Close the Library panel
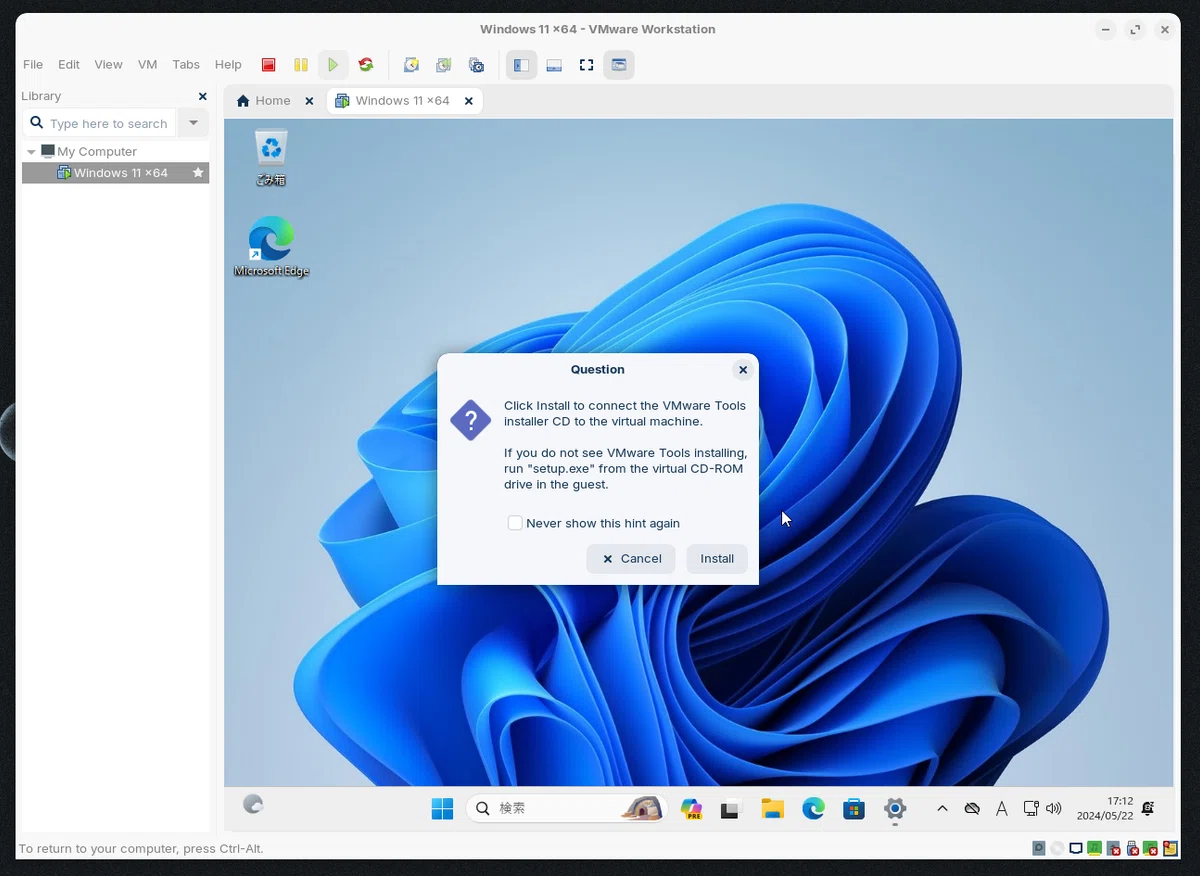Screen dimensions: 1200x876 pyautogui.click(x=203, y=96)
